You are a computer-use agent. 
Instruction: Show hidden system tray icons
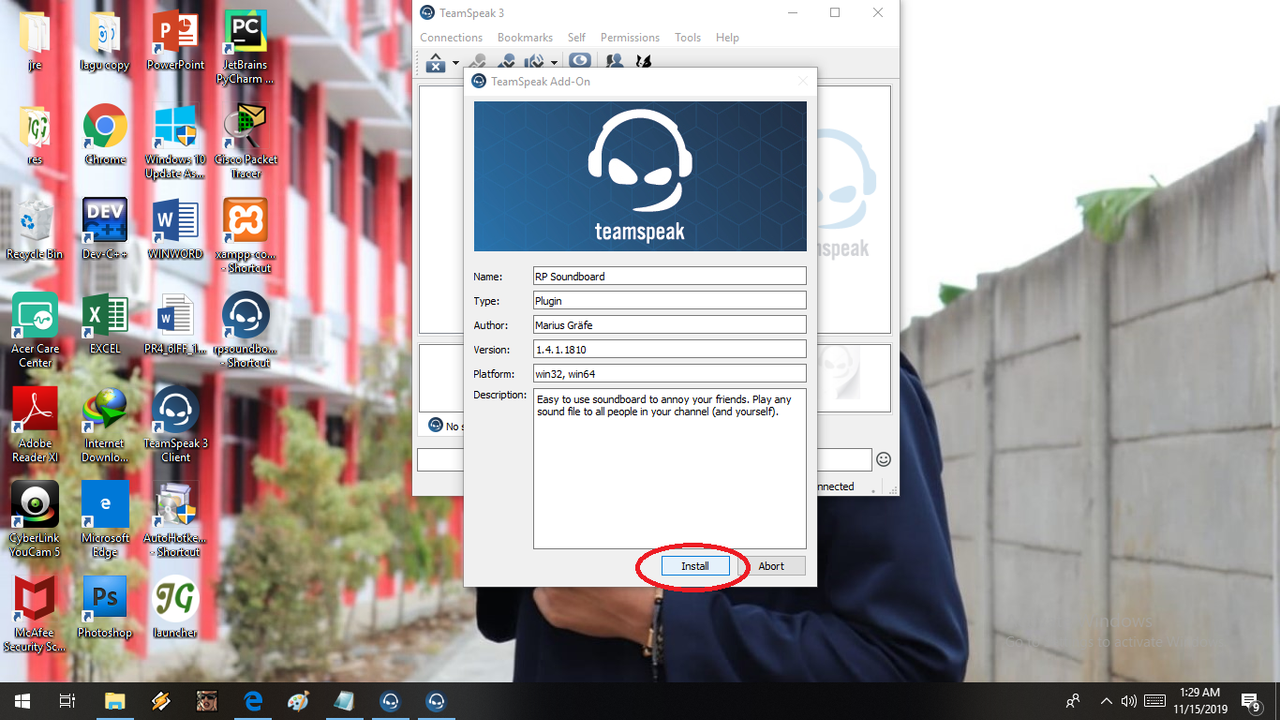click(1106, 701)
